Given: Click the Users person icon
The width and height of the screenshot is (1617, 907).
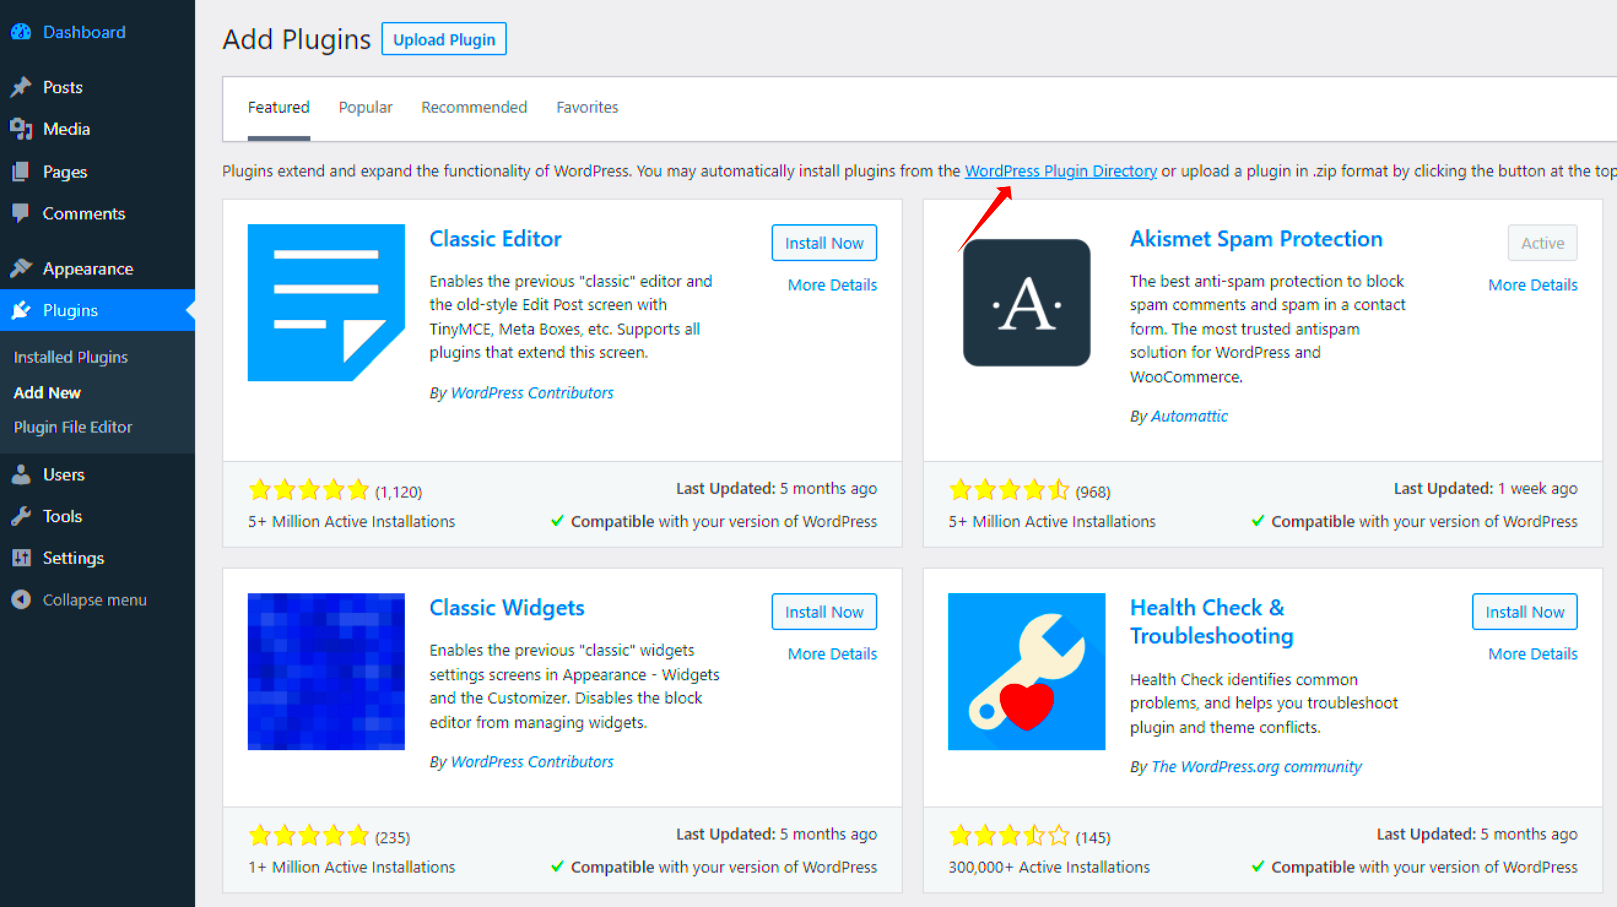Looking at the screenshot, I should 21,475.
